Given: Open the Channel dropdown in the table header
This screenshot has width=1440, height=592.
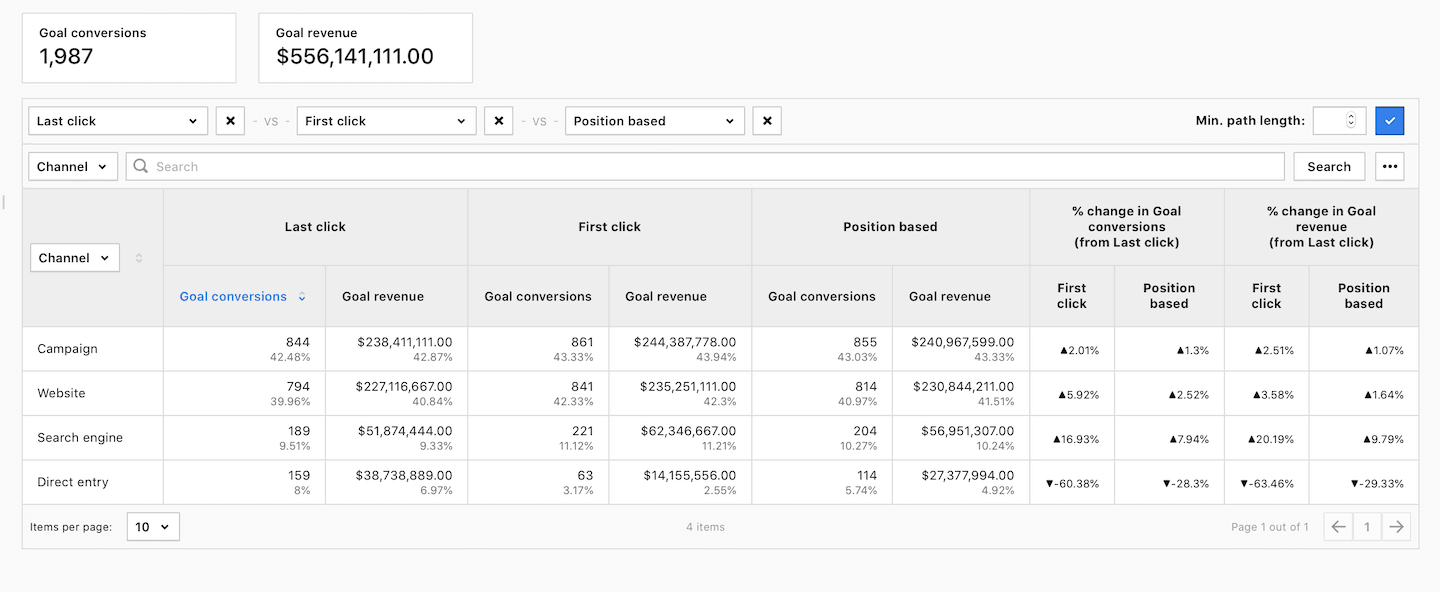Looking at the screenshot, I should pos(74,257).
